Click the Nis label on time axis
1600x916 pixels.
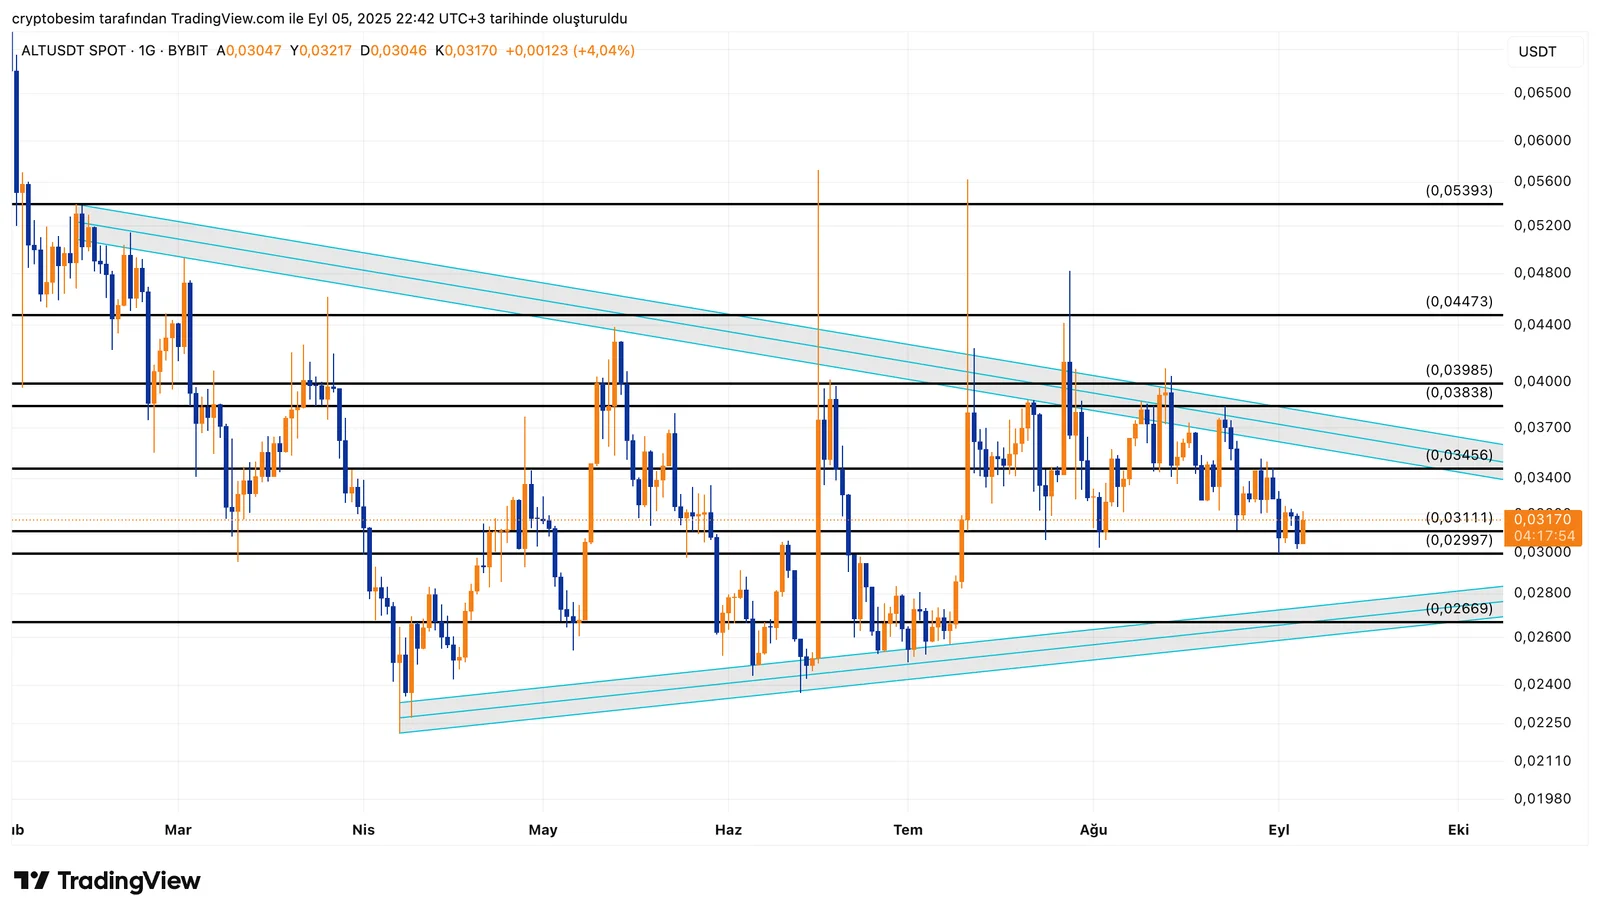click(364, 829)
